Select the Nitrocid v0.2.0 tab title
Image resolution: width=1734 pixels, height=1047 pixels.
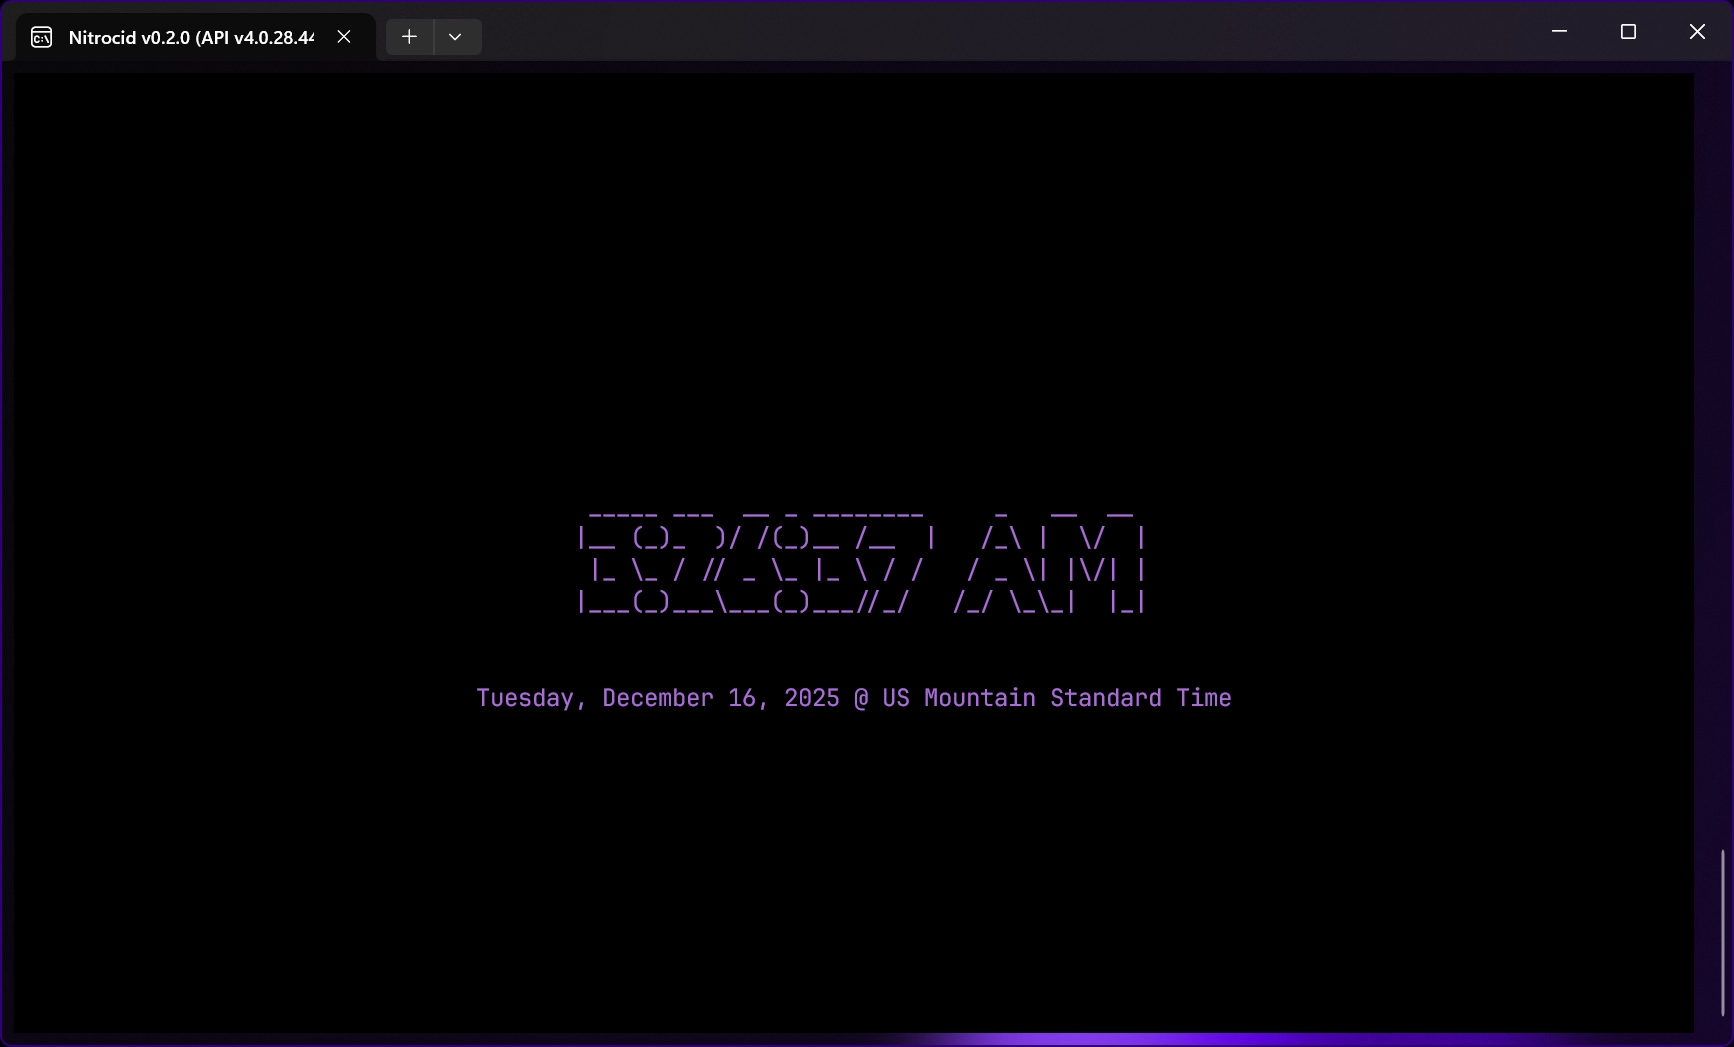click(190, 37)
